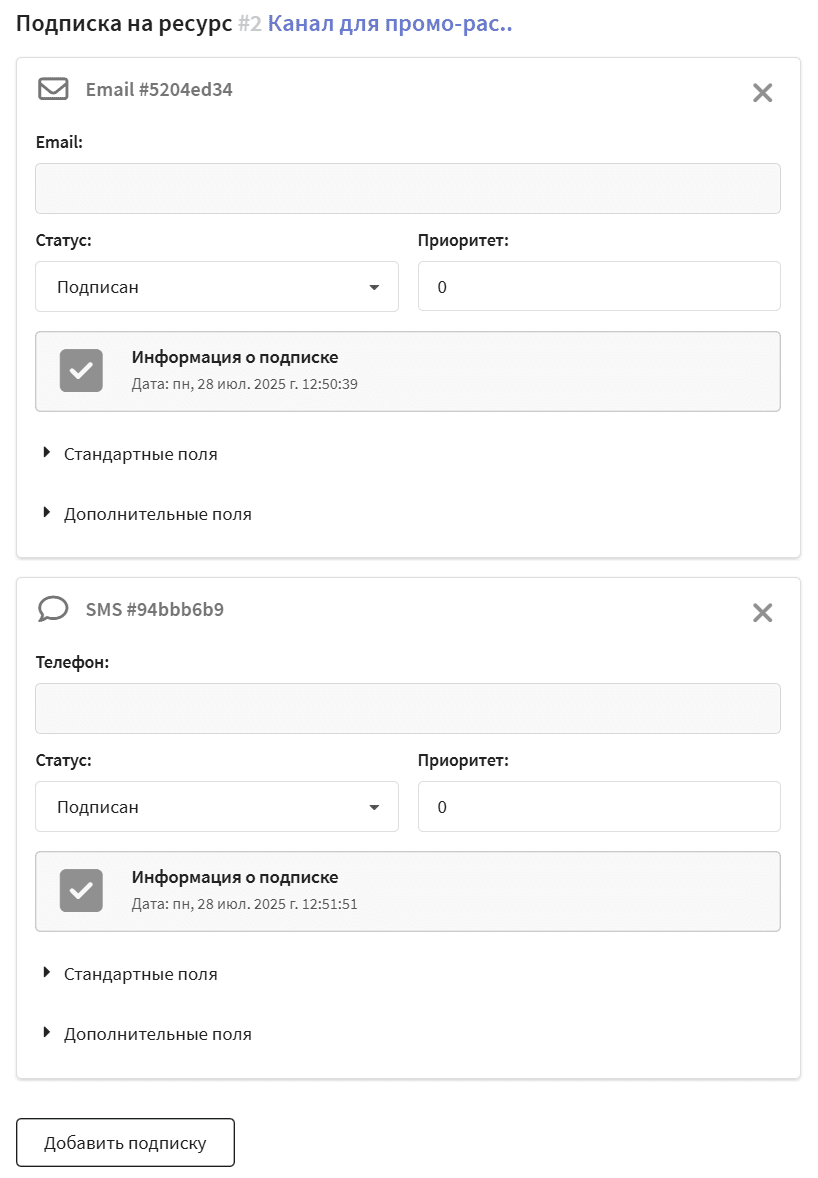The width and height of the screenshot is (818, 1178).
Task: Click the disclosure triangle before SMS Дополнительные поля
Action: pyautogui.click(x=46, y=1033)
